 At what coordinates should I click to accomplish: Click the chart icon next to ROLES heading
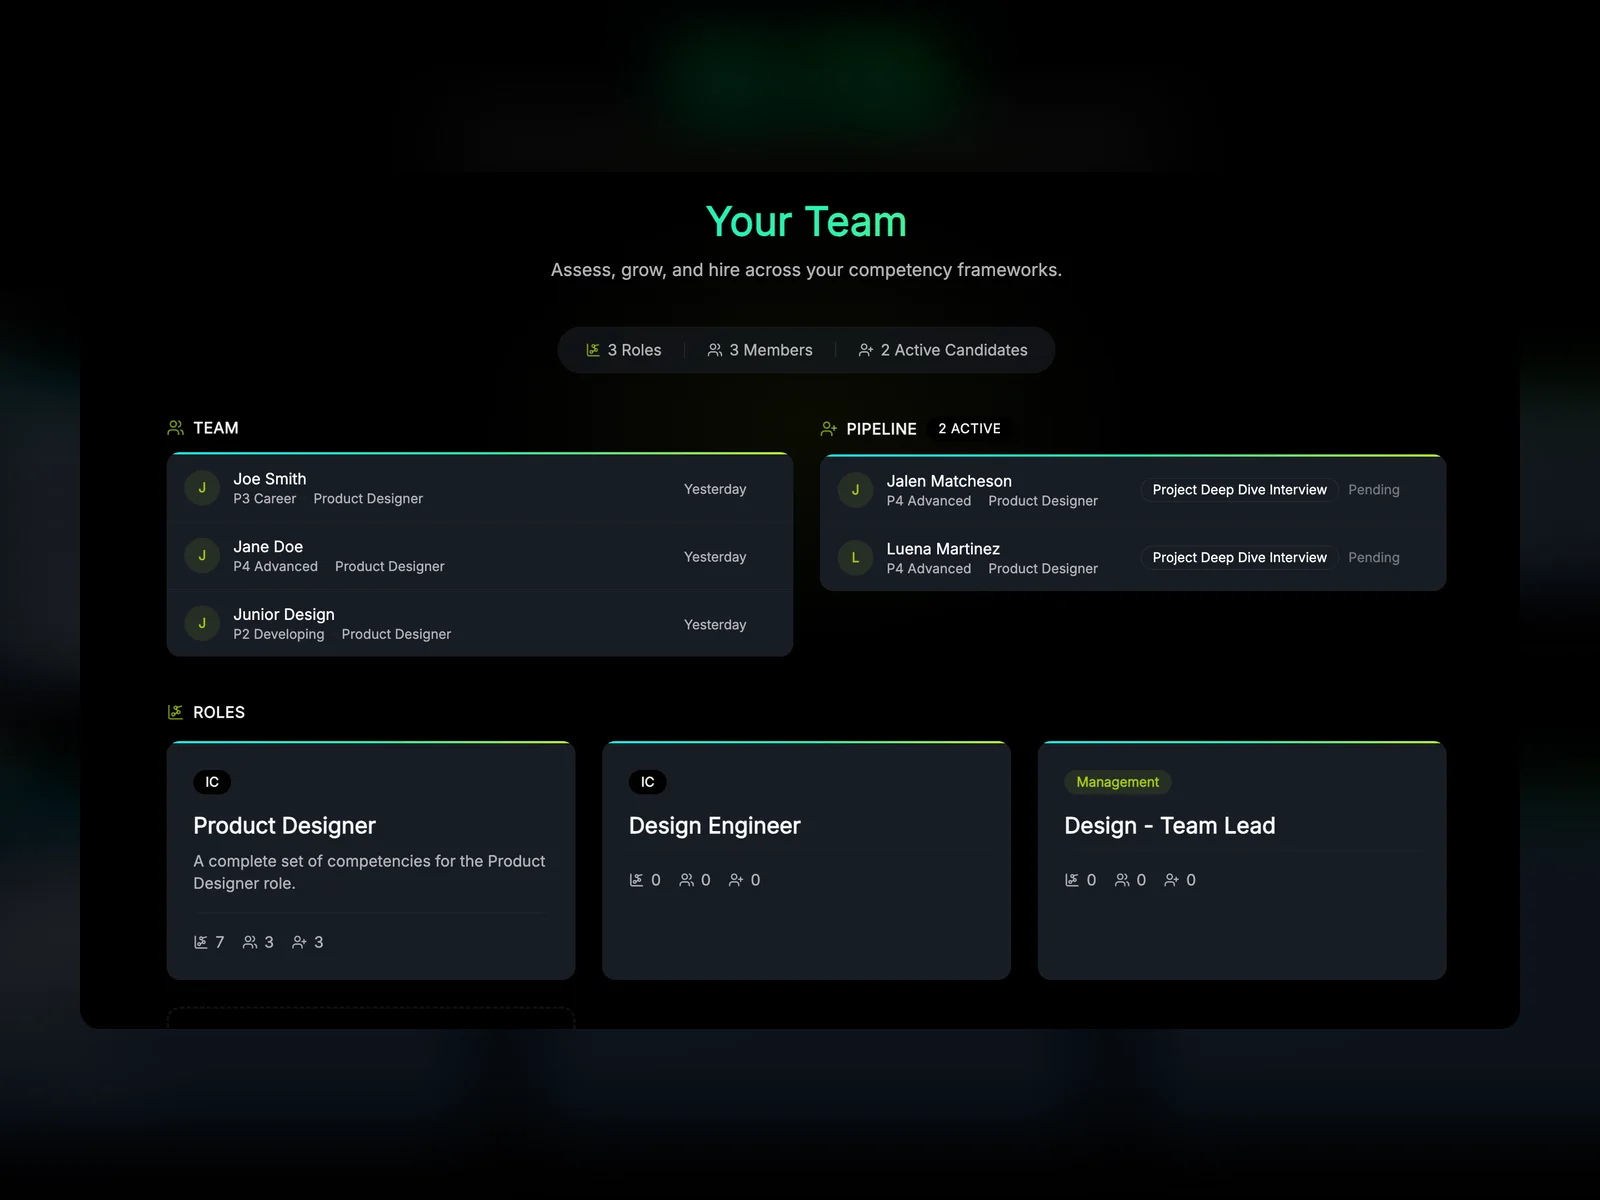pyautogui.click(x=176, y=712)
